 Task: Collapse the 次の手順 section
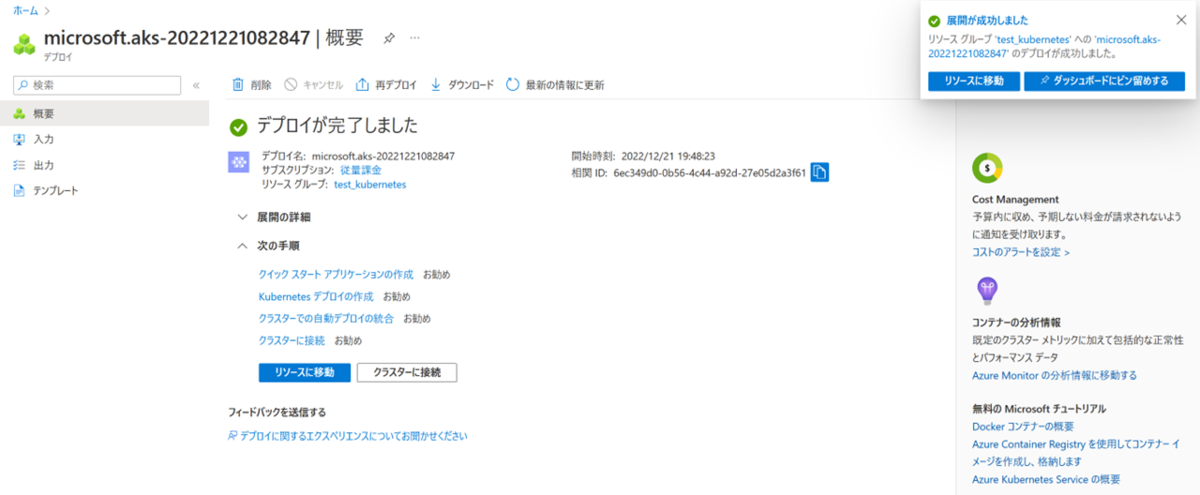(268, 245)
